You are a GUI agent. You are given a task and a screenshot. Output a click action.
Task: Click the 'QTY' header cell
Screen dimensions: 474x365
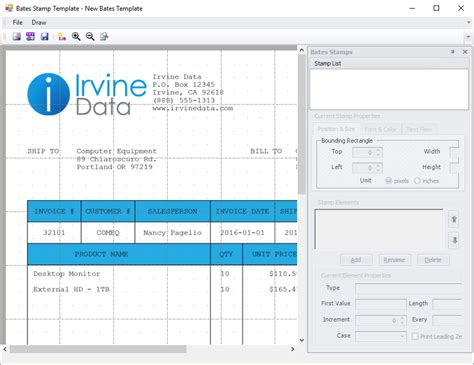[x=226, y=254]
